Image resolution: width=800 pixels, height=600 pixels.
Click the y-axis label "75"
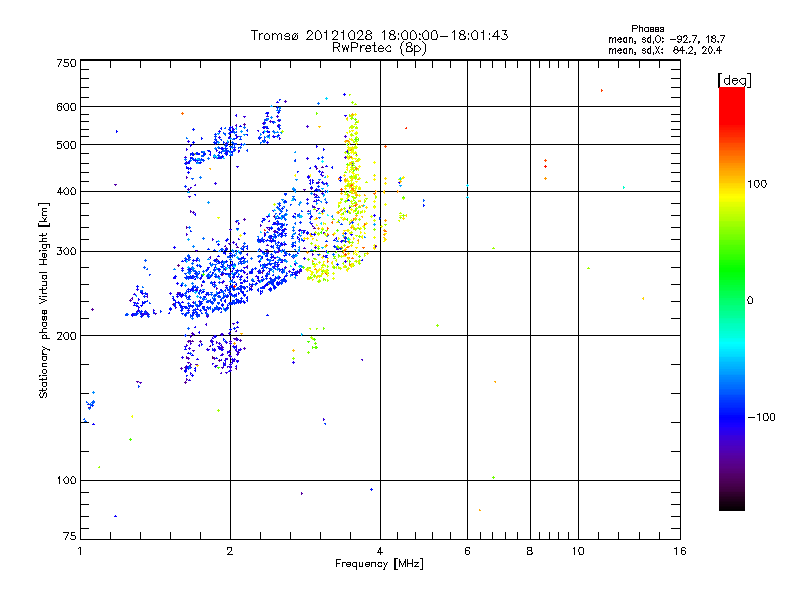click(x=70, y=536)
